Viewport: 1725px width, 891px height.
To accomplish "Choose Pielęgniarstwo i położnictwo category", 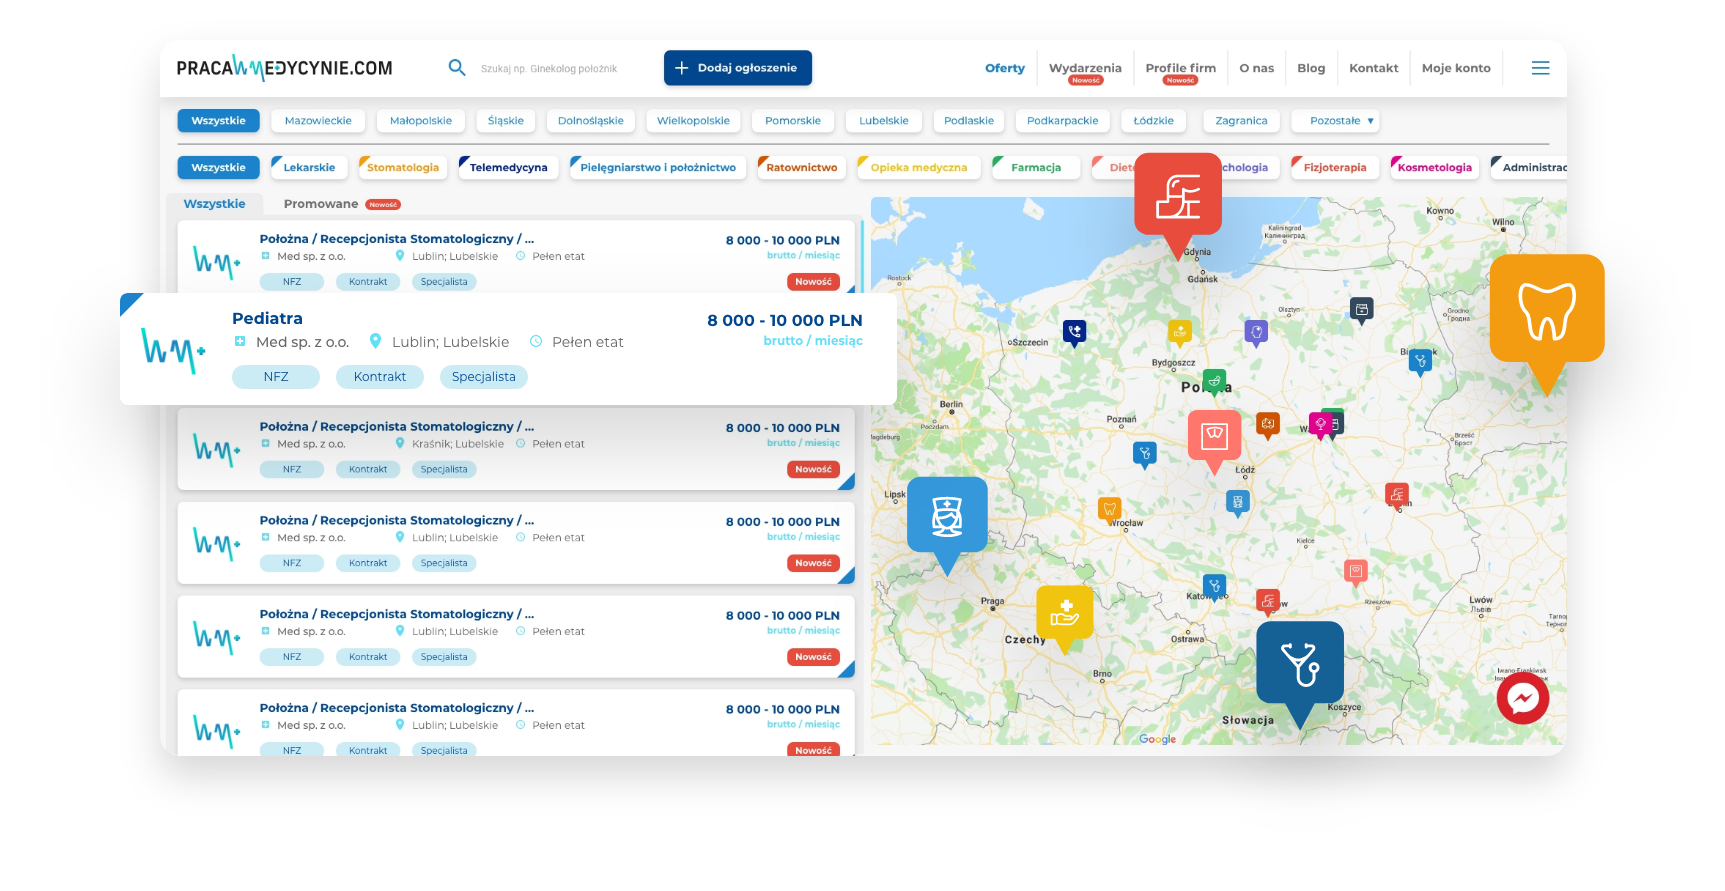I will click(x=657, y=168).
